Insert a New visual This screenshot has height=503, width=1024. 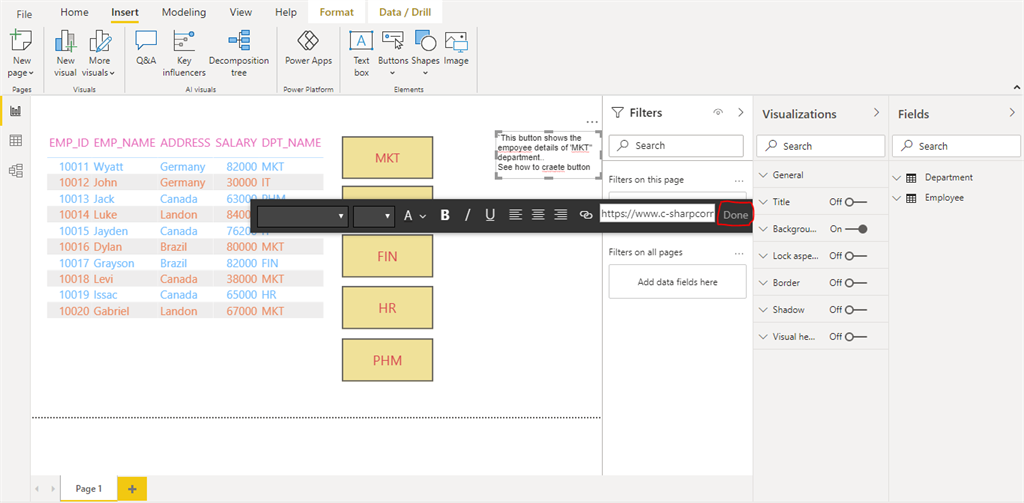pos(65,56)
